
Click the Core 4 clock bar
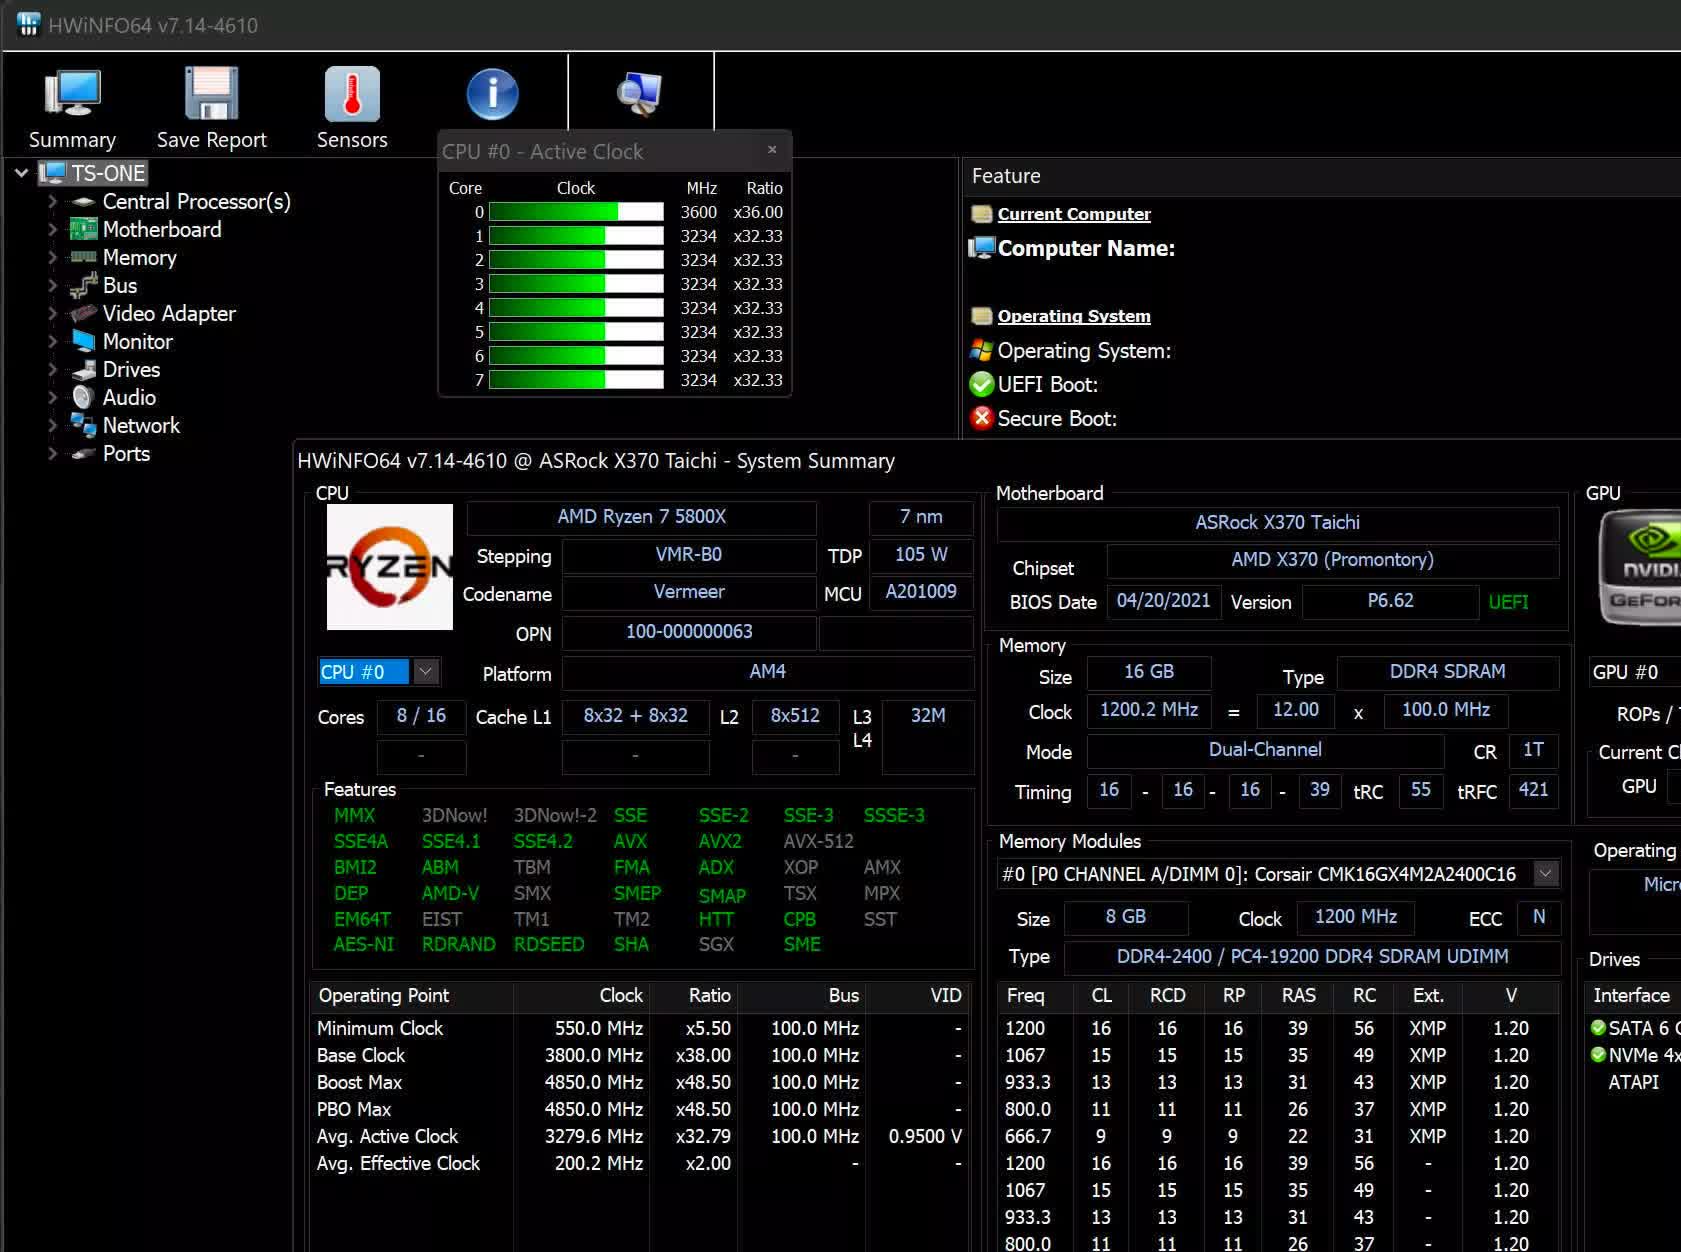click(576, 308)
